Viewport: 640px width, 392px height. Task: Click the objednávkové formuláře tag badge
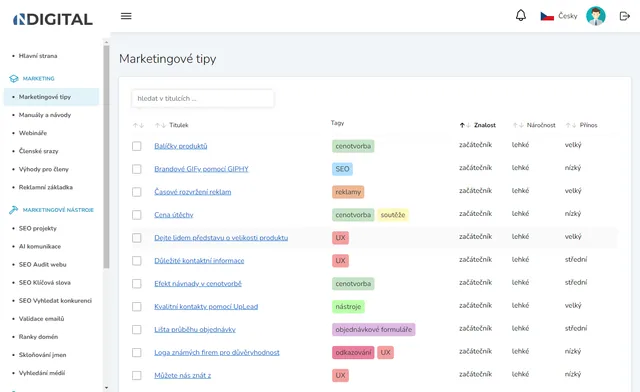pyautogui.click(x=373, y=330)
